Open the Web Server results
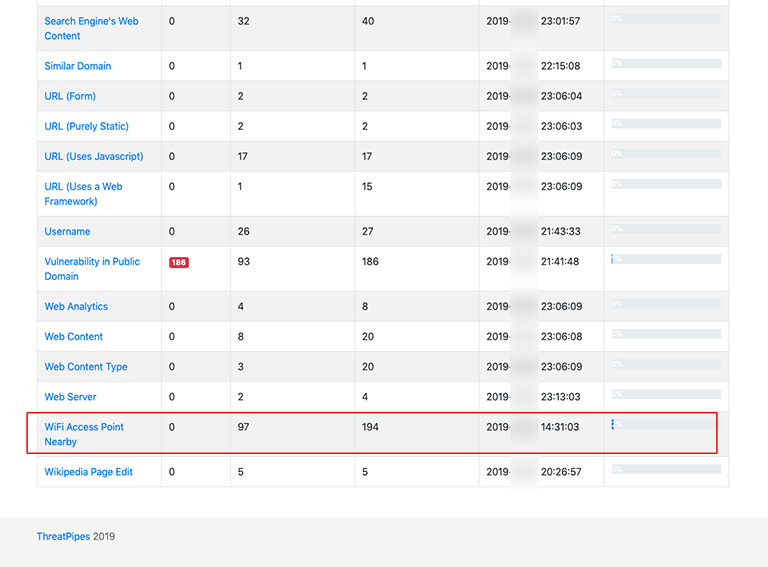Viewport: 768px width, 567px height. point(70,396)
